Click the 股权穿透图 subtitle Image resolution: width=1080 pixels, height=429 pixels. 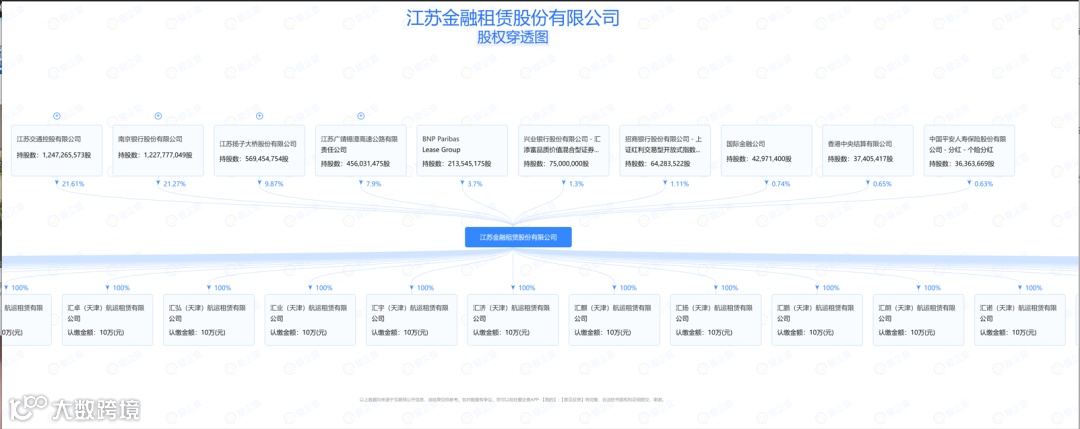point(512,37)
